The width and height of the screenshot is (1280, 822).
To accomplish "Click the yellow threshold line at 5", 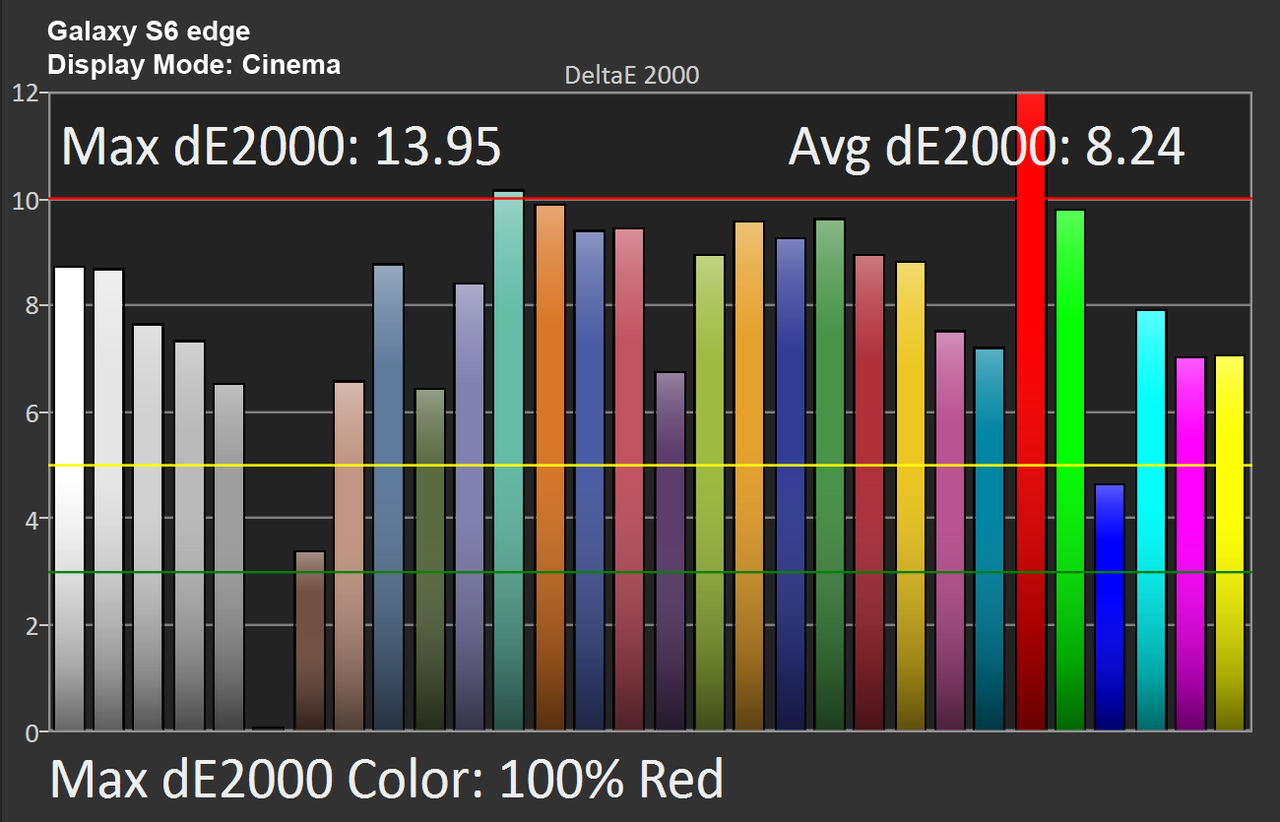I will tap(652, 466).
